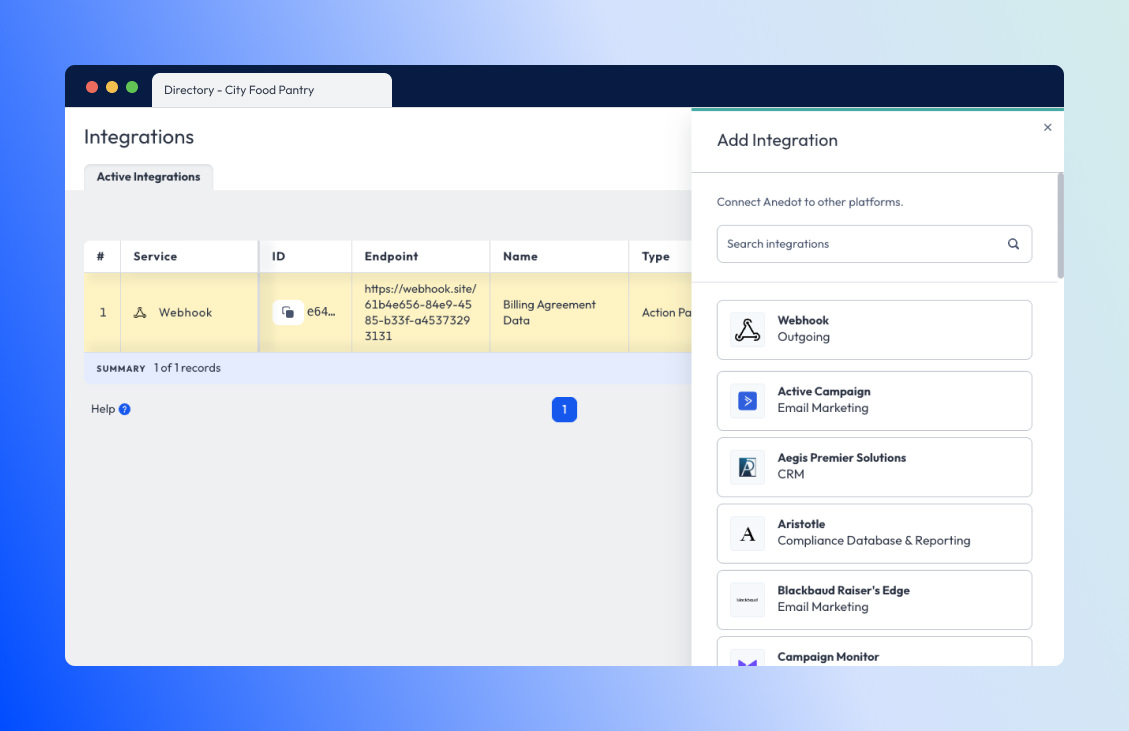Screen dimensions: 1129x731
Task: Close the Add Integration panel
Action: pyautogui.click(x=1047, y=127)
